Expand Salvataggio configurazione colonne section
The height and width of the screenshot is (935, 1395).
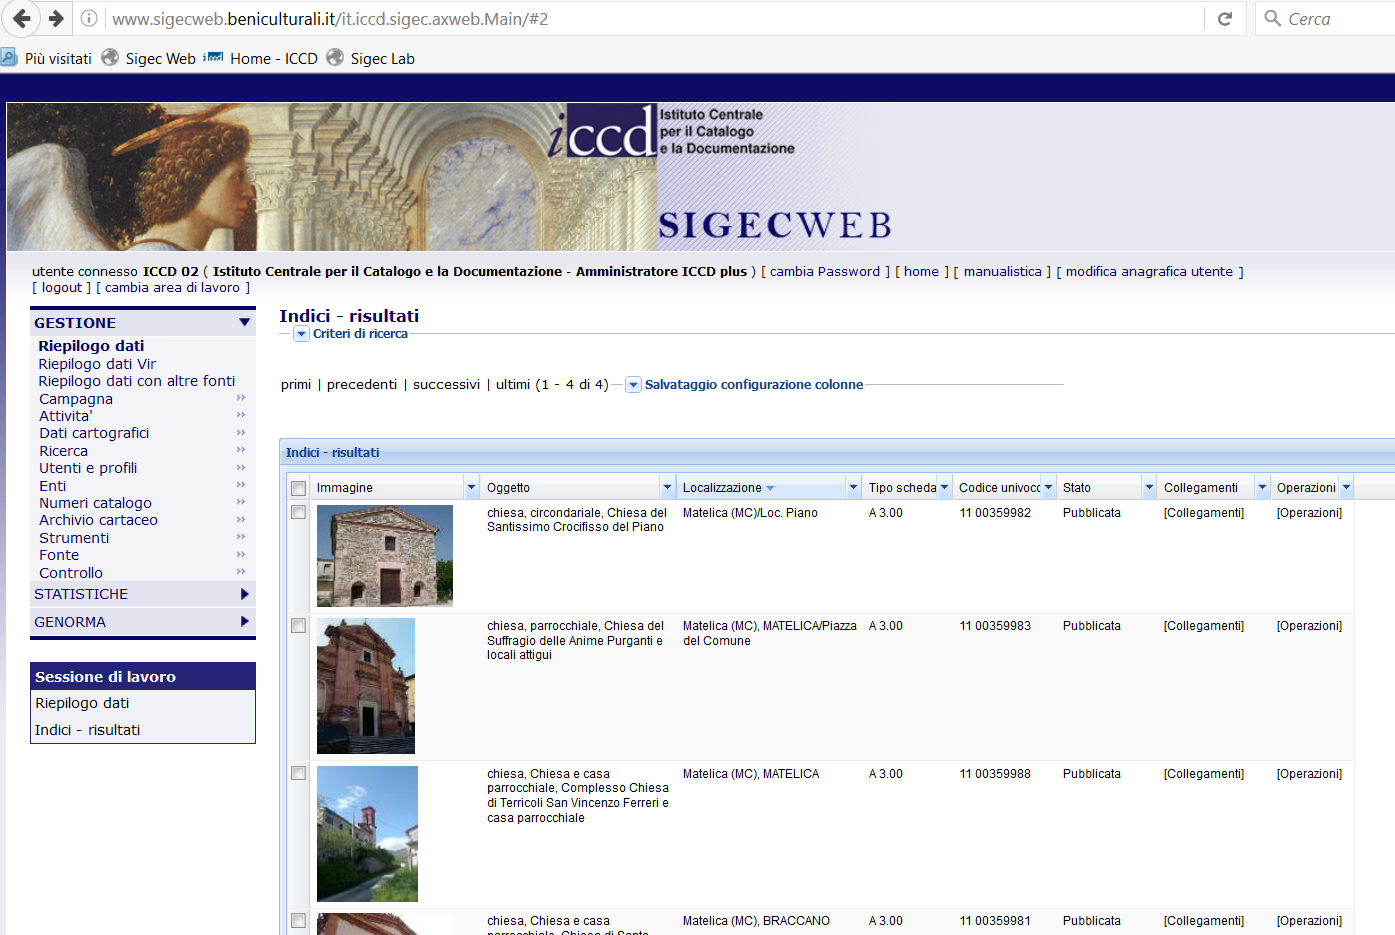633,385
